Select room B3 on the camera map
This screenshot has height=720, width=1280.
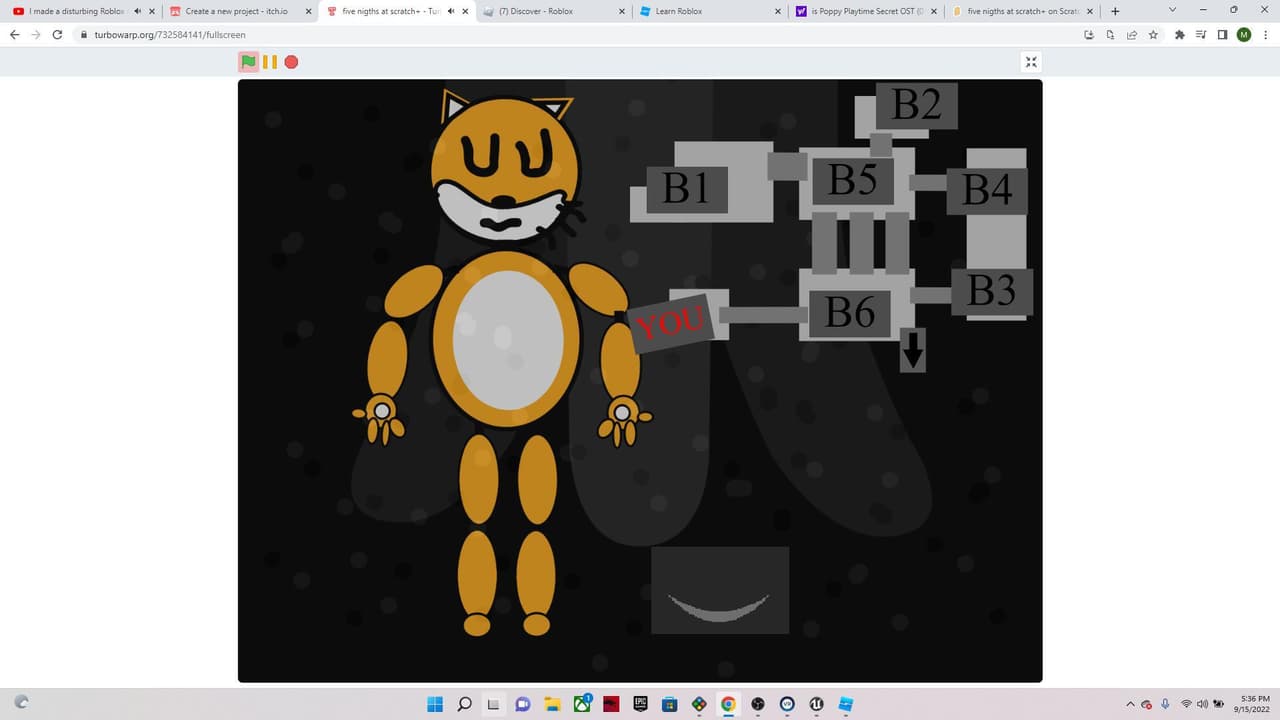click(x=991, y=292)
